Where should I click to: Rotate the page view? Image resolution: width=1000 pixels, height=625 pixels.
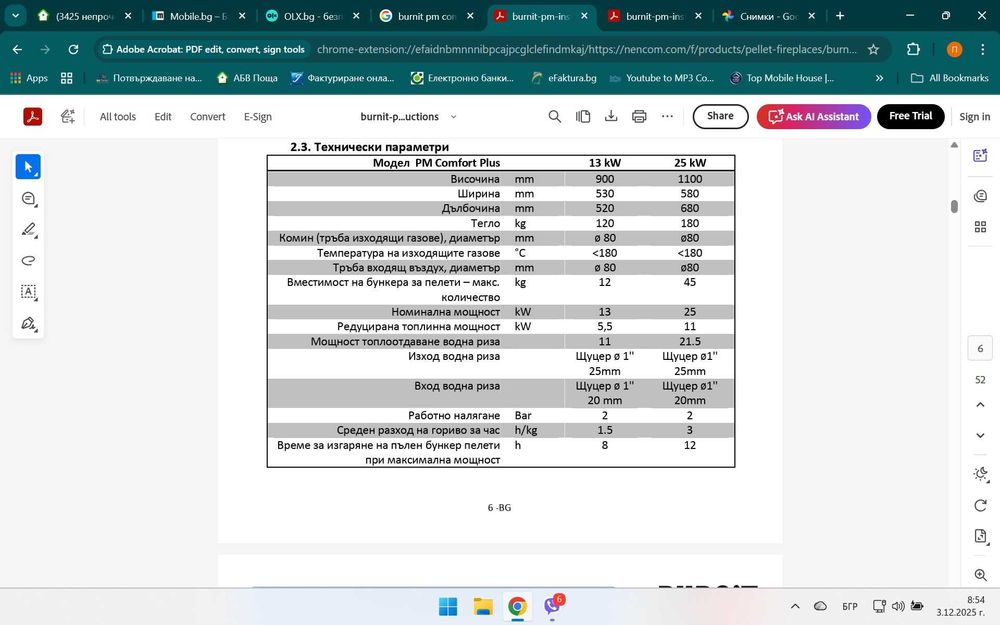(980, 505)
